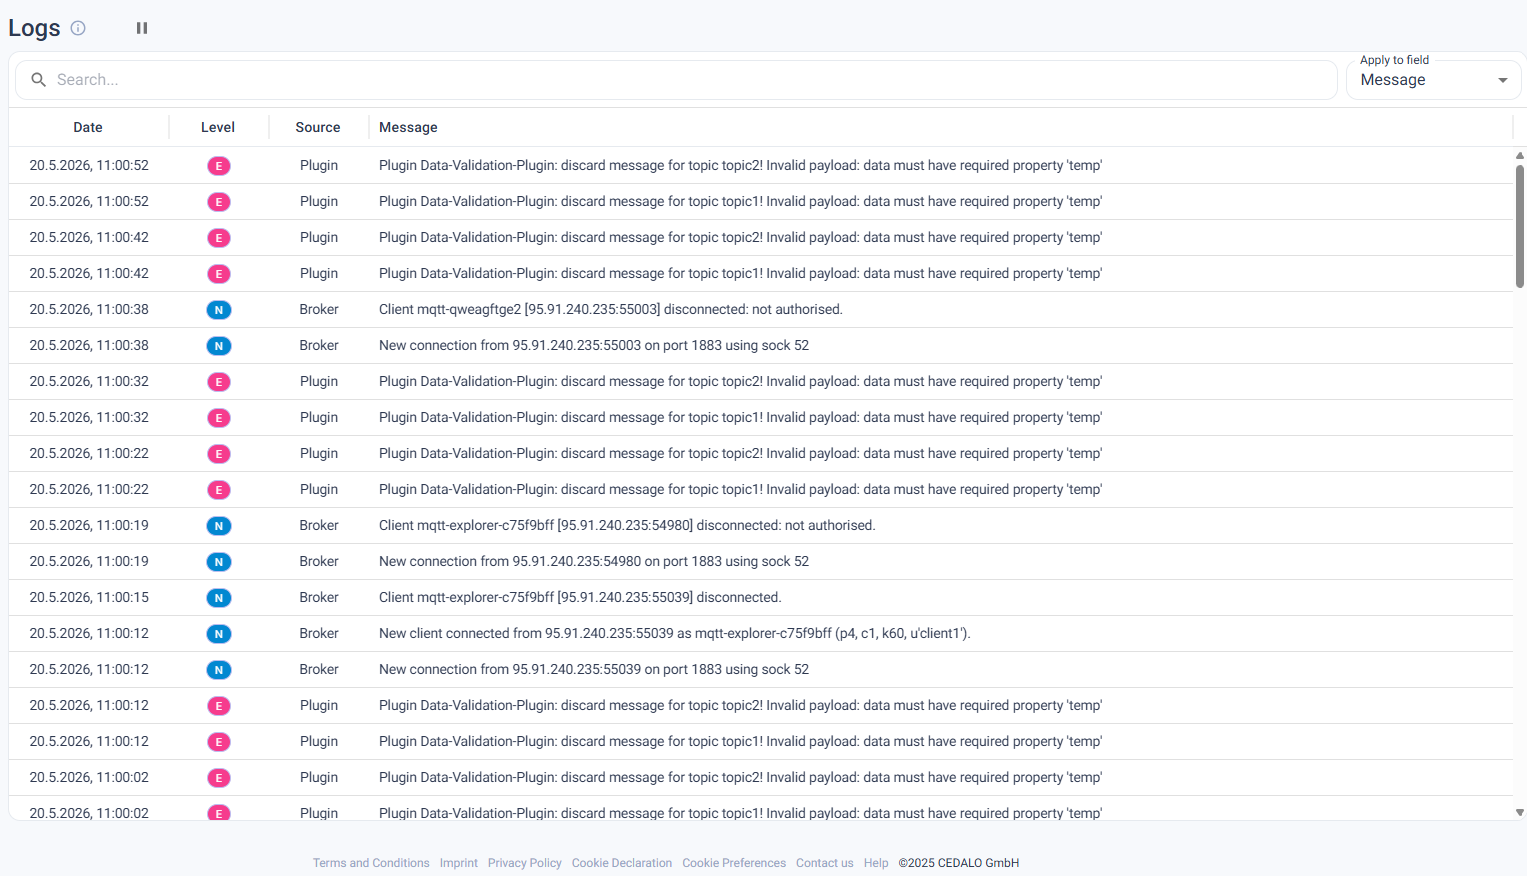The width and height of the screenshot is (1527, 876).
Task: Click notice badge on 'New client connected' row
Action: (219, 634)
